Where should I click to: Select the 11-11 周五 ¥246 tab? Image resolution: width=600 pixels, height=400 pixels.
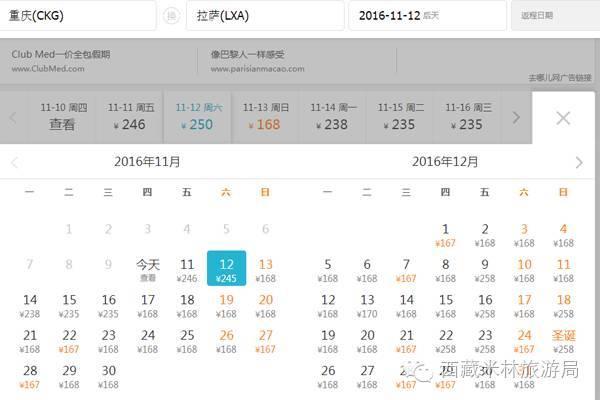click(133, 116)
